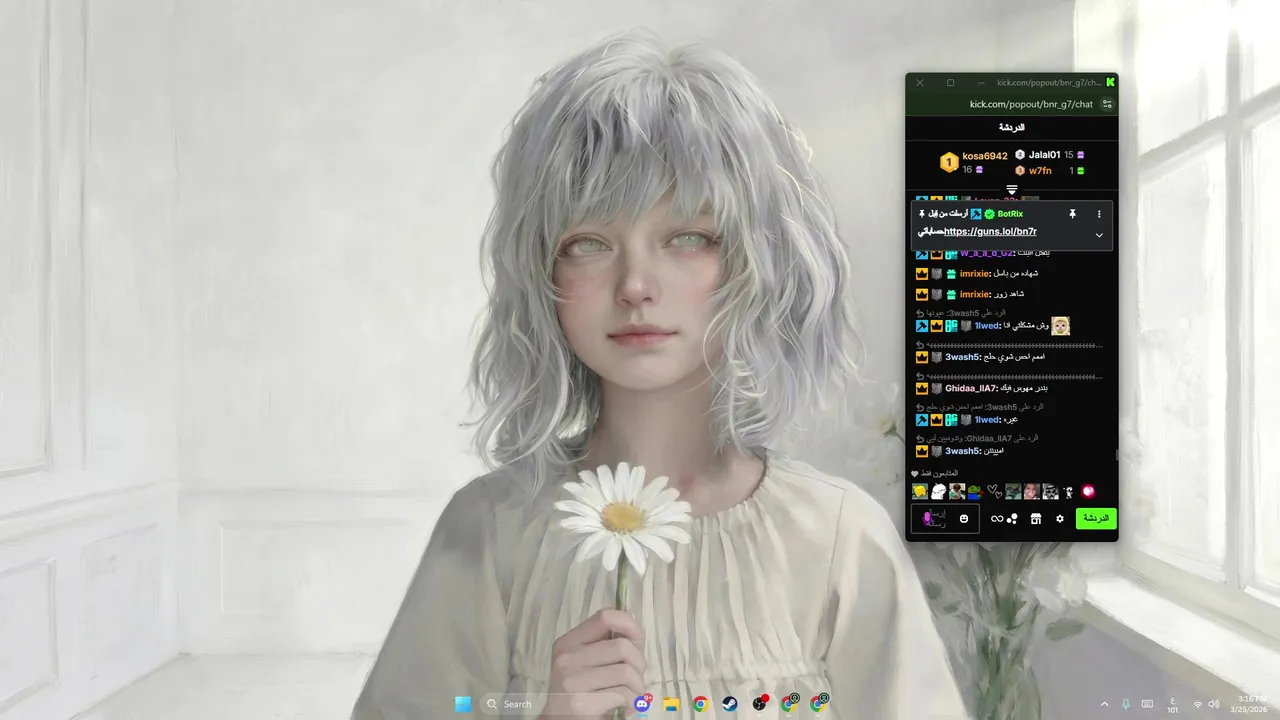This screenshot has width=1280, height=720.
Task: Click the verified badge beside BotRix
Action: coord(989,214)
